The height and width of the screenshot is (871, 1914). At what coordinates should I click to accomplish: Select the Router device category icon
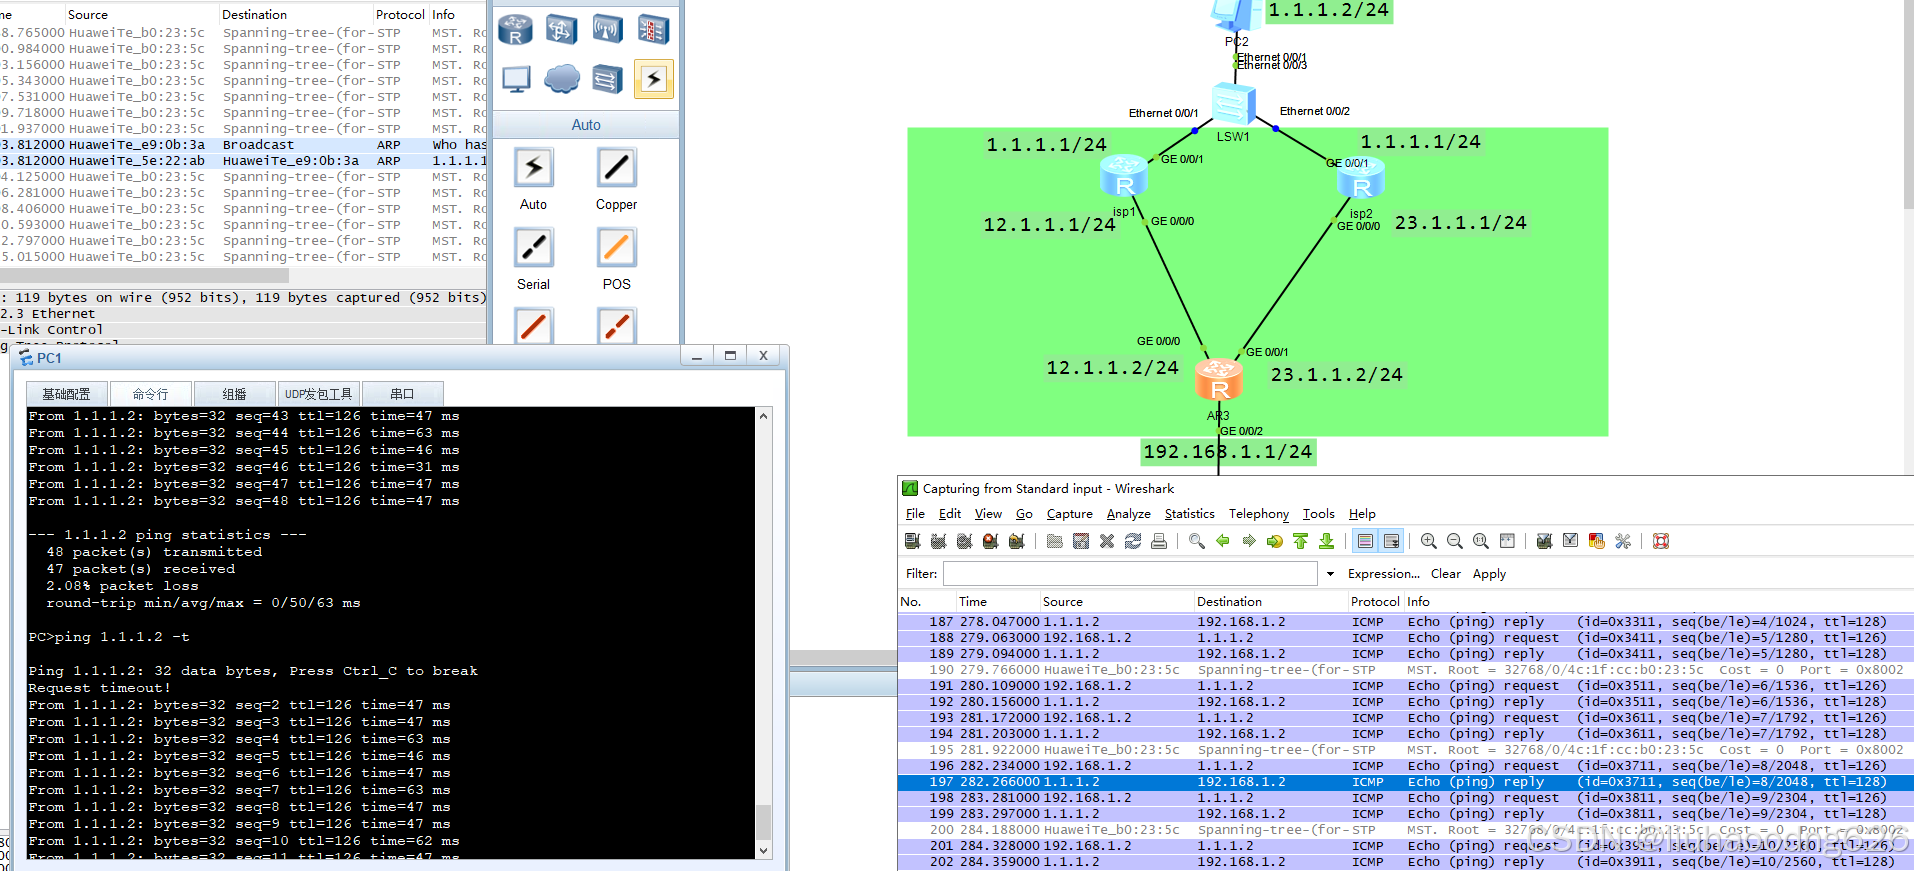[x=515, y=30]
